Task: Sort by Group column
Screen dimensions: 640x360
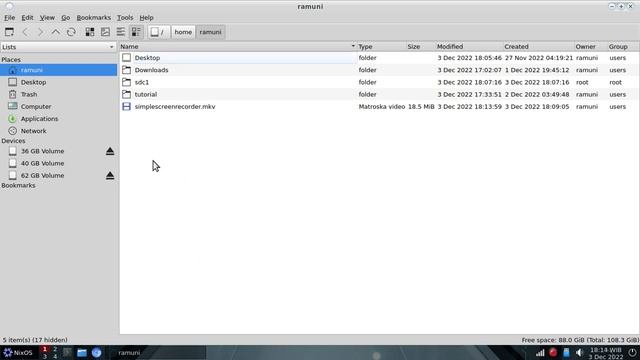Action: pos(623,47)
